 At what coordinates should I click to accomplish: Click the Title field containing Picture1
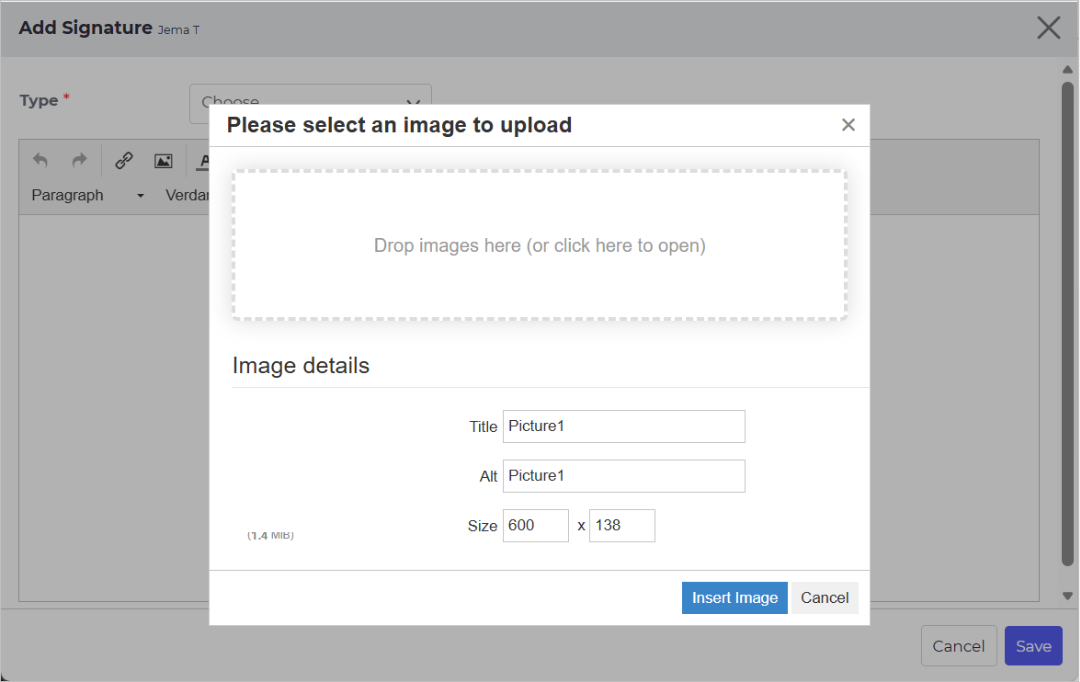624,426
